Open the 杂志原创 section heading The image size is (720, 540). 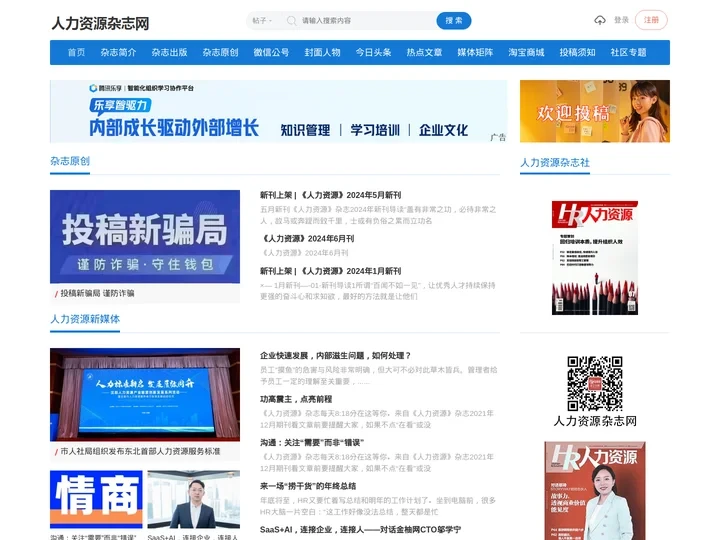point(70,161)
